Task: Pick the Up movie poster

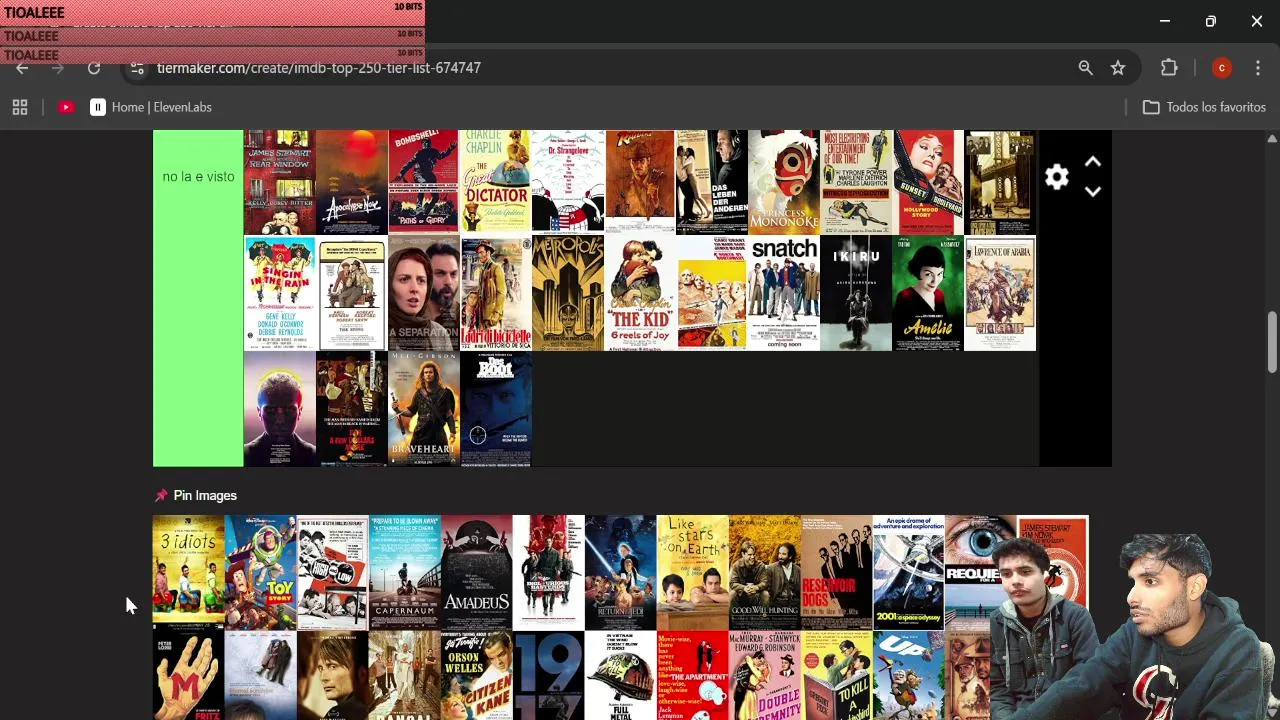Action: point(908,675)
